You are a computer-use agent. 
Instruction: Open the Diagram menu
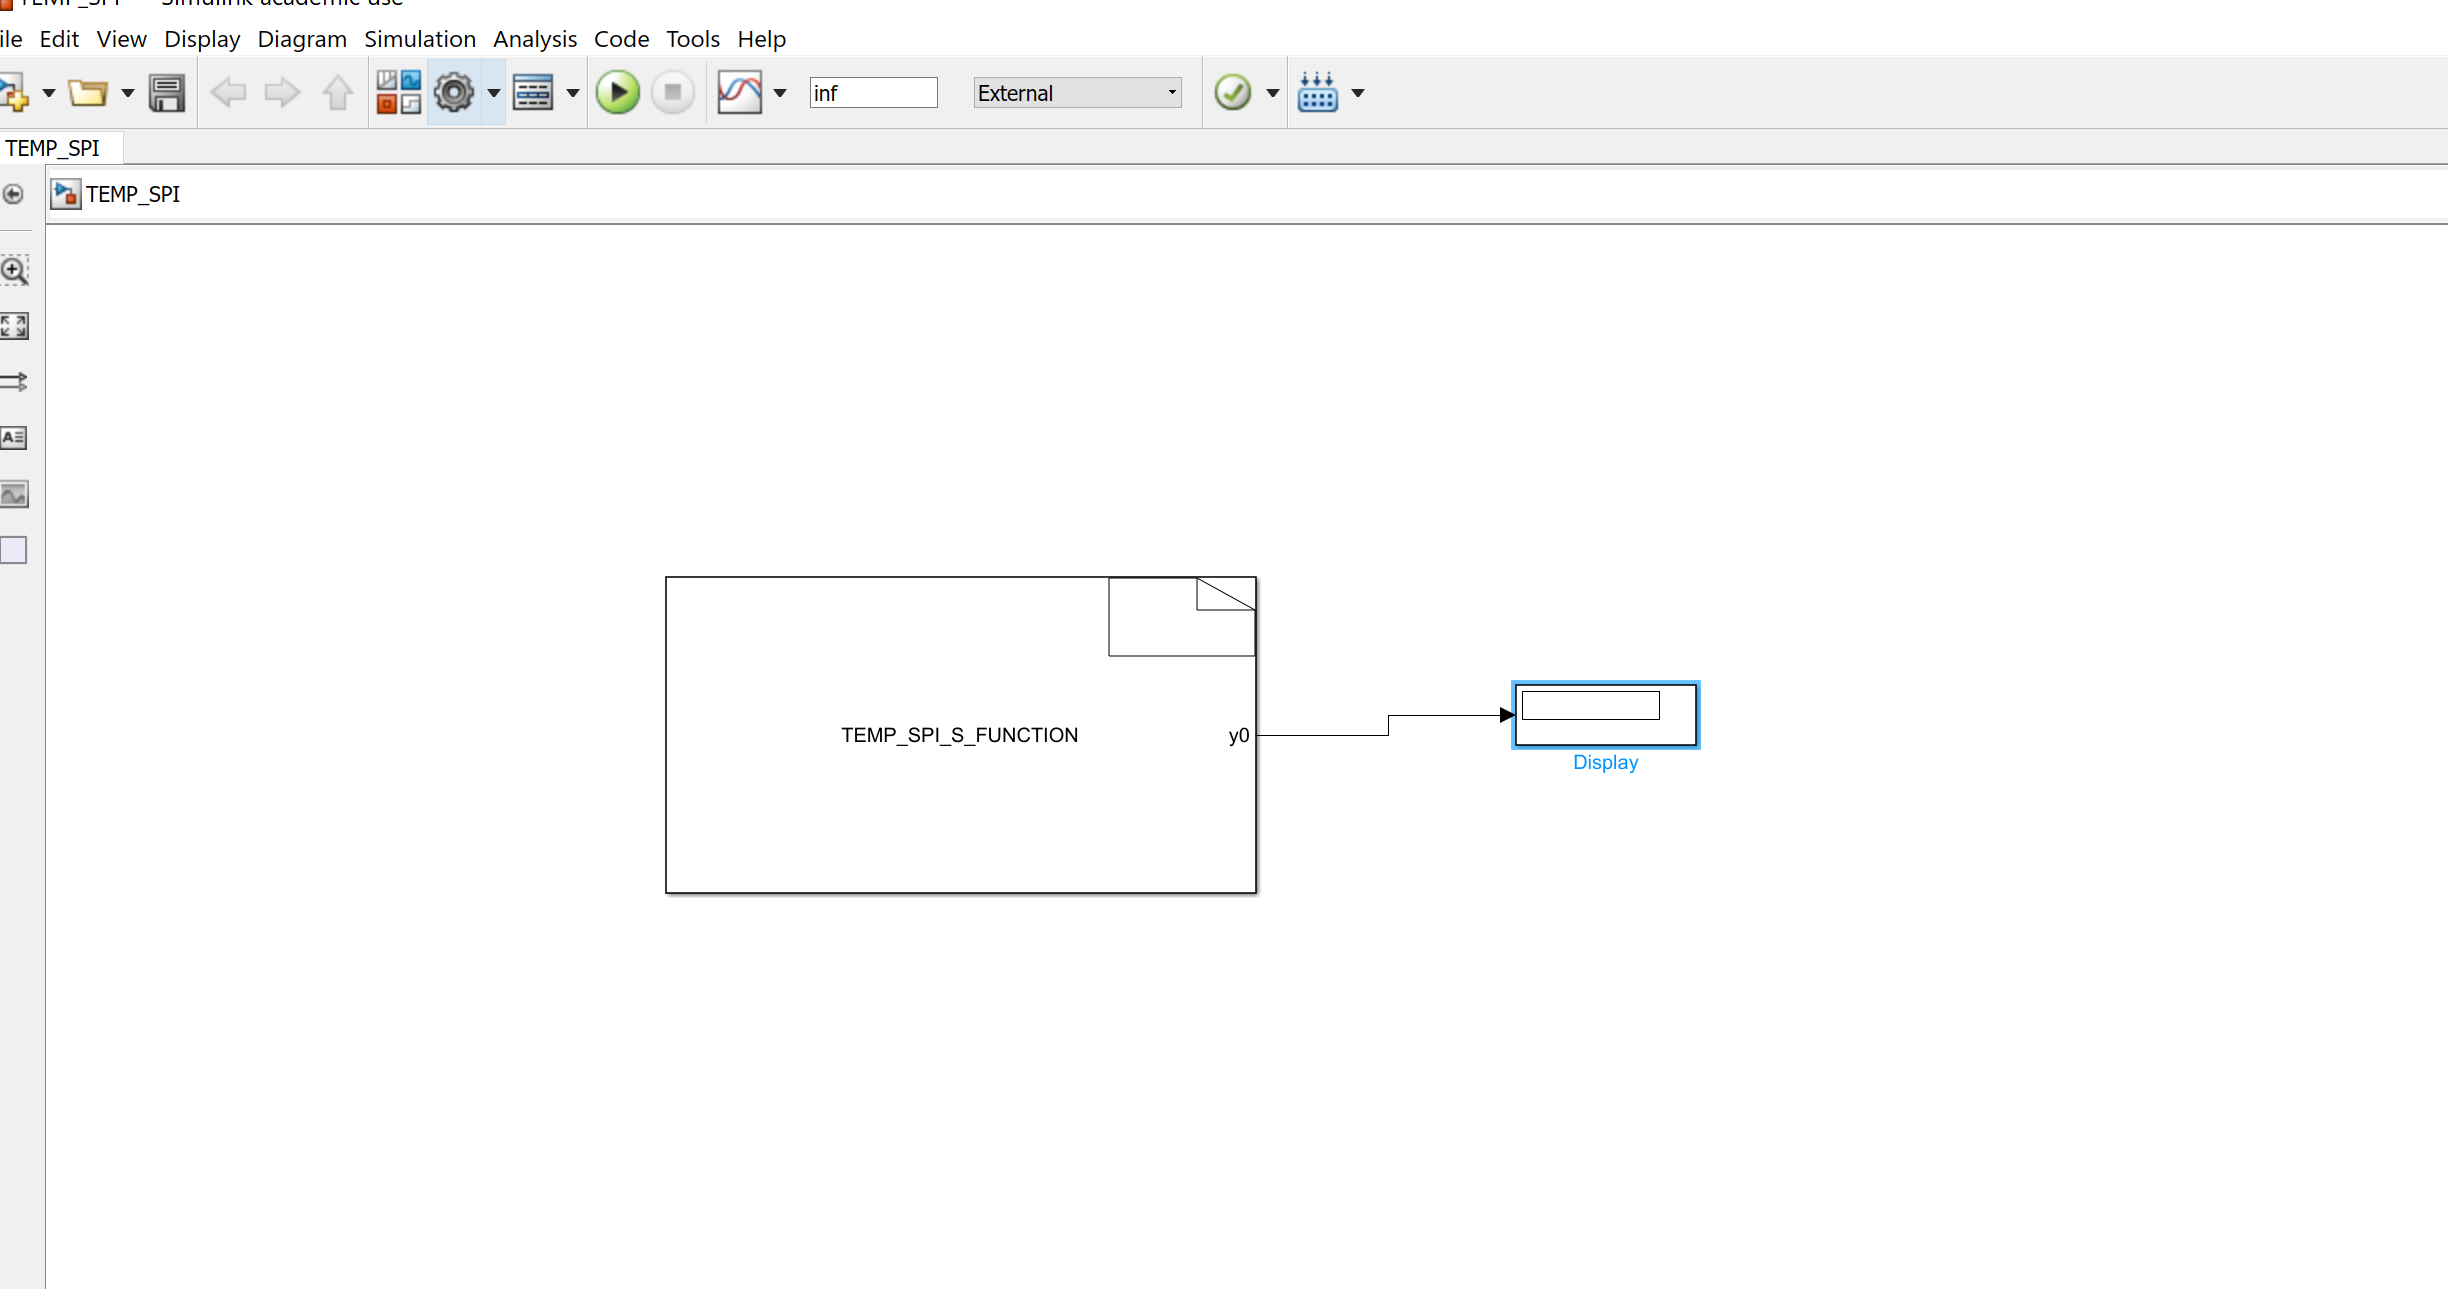pyautogui.click(x=302, y=39)
